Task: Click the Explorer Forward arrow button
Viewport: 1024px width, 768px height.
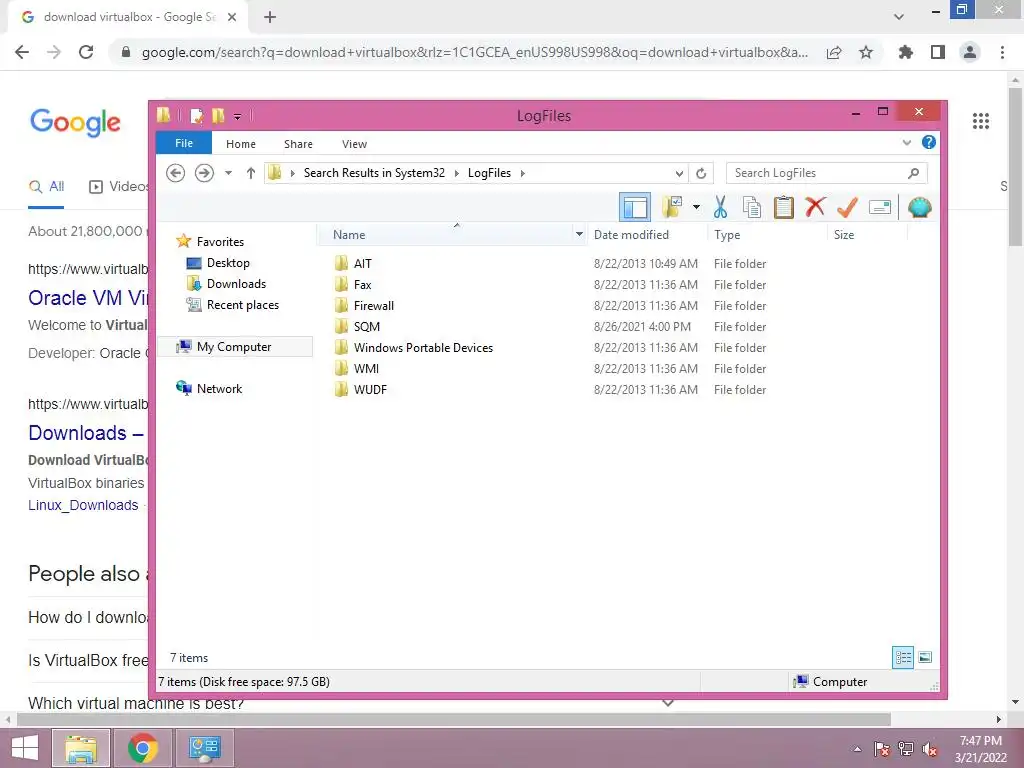Action: point(204,173)
